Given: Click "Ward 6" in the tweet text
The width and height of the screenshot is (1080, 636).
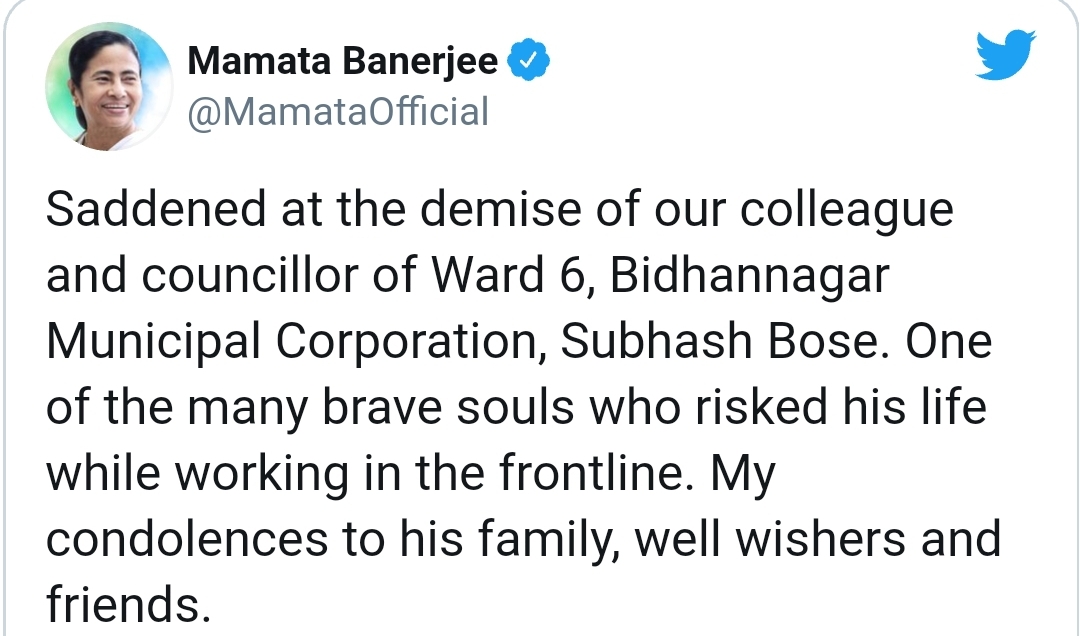Looking at the screenshot, I should point(511,275).
